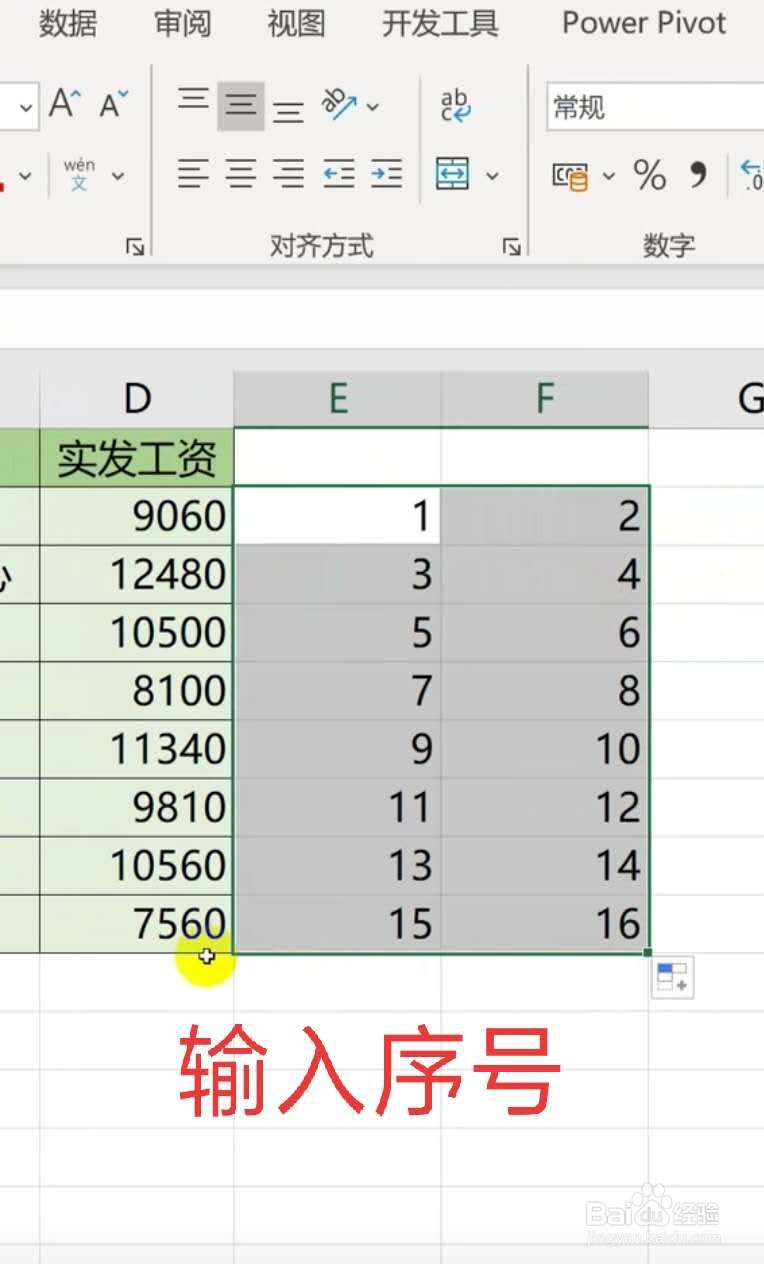Decrease the cell indent

pos(339,175)
